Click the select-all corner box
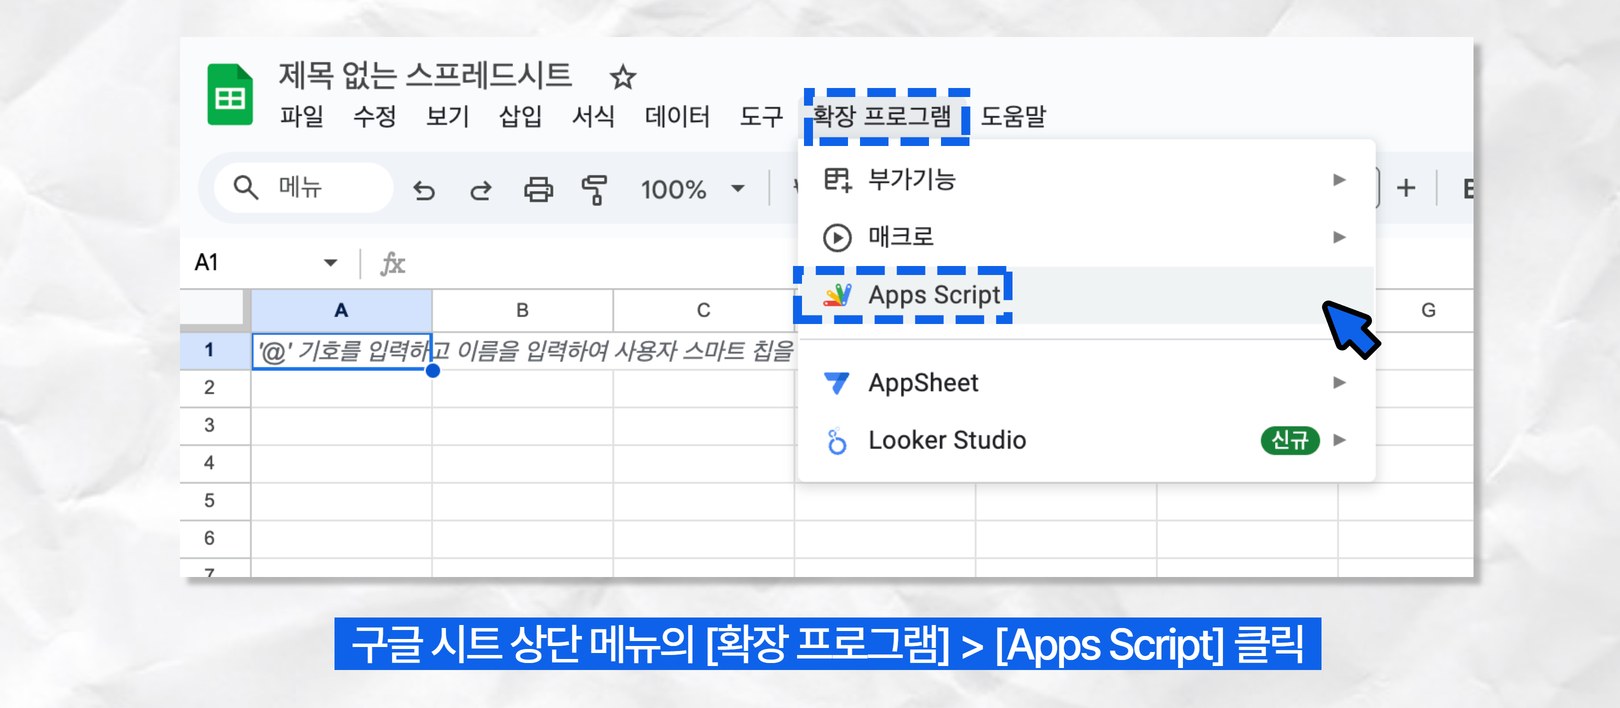Screen dimensions: 1620x708 tap(214, 310)
